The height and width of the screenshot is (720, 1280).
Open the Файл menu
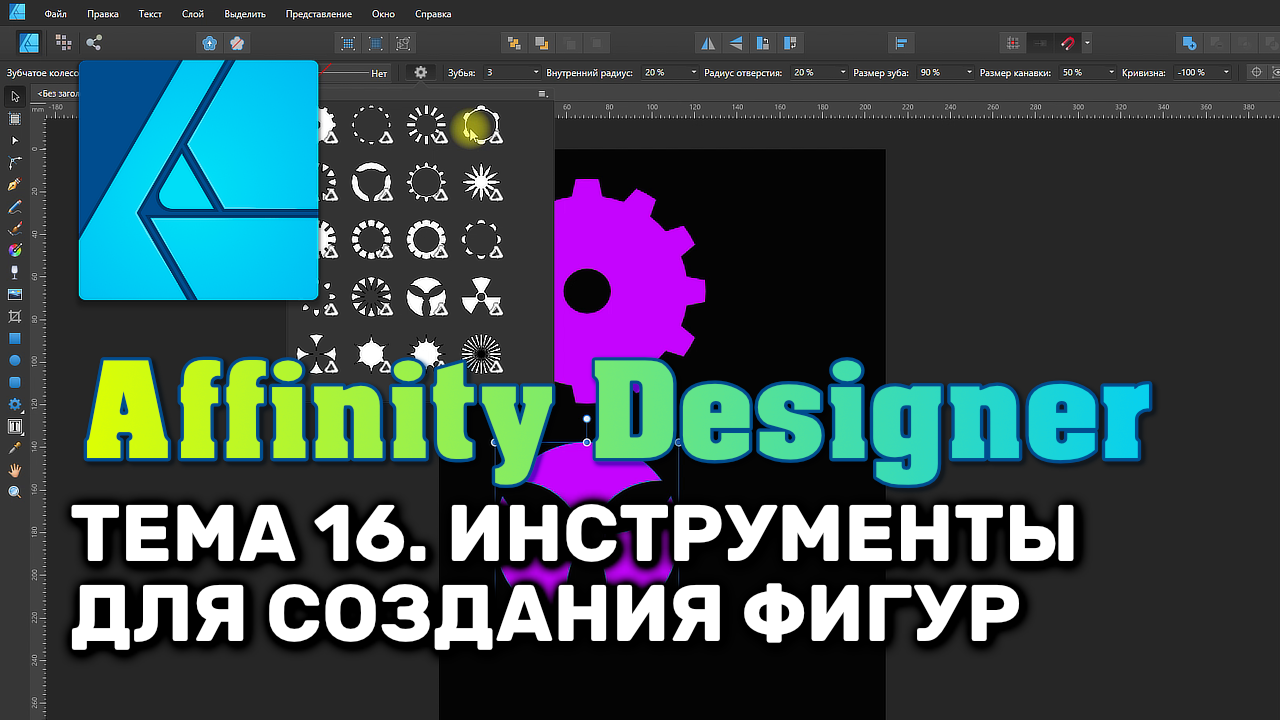[x=56, y=14]
